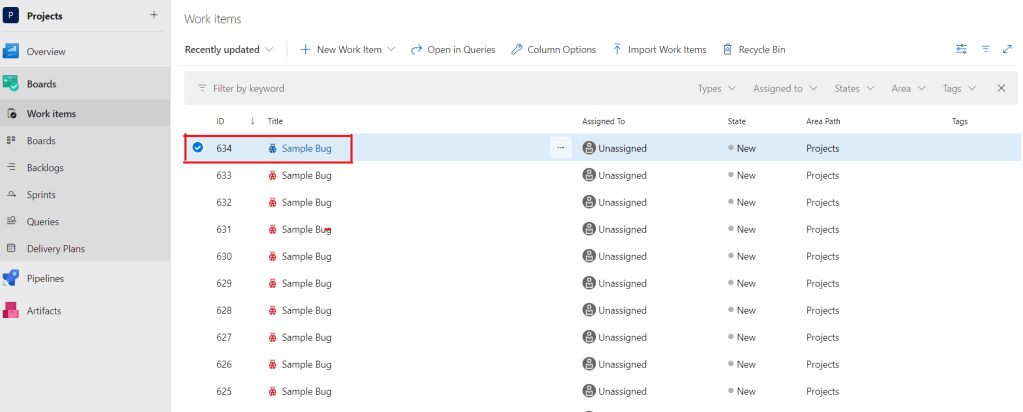Open Column Options
Image resolution: width=1023 pixels, height=412 pixels.
coord(553,49)
